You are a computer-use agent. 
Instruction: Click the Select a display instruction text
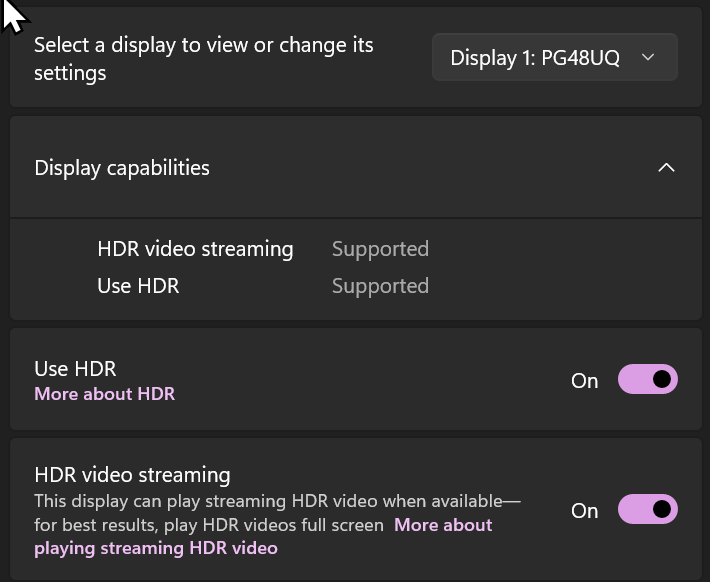coord(204,59)
